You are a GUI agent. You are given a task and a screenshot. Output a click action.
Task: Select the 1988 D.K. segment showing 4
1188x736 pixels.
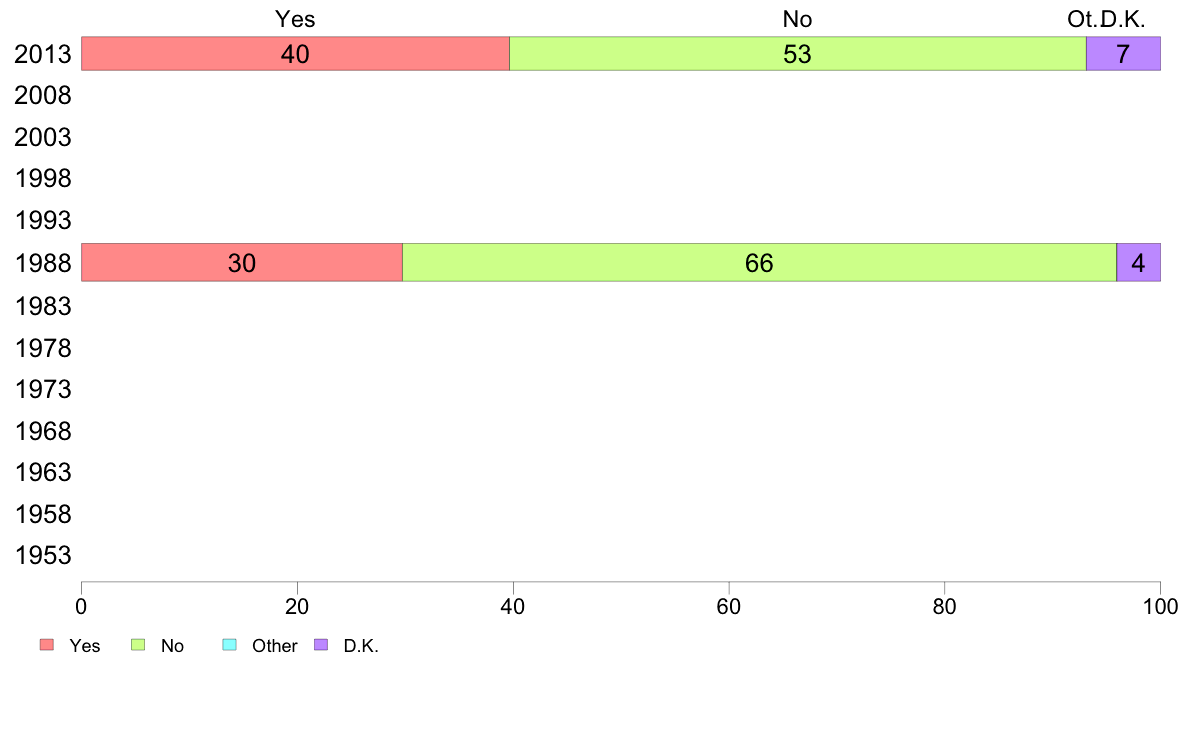coord(1139,262)
